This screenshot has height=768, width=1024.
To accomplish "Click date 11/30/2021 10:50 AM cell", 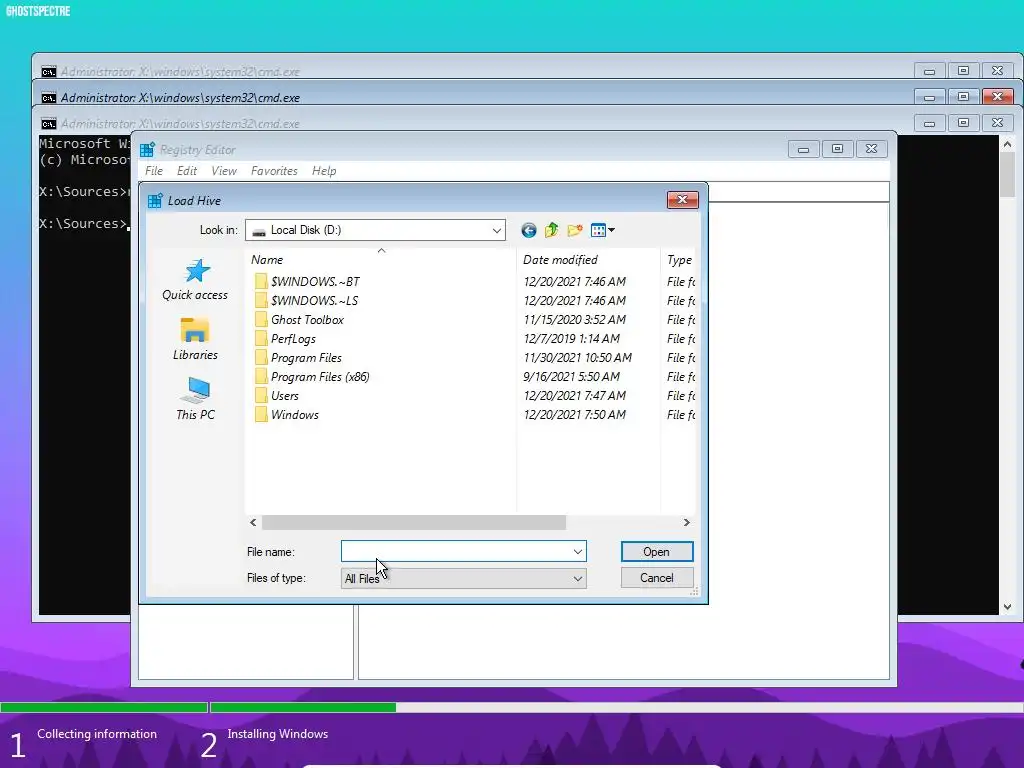I will click(x=577, y=357).
